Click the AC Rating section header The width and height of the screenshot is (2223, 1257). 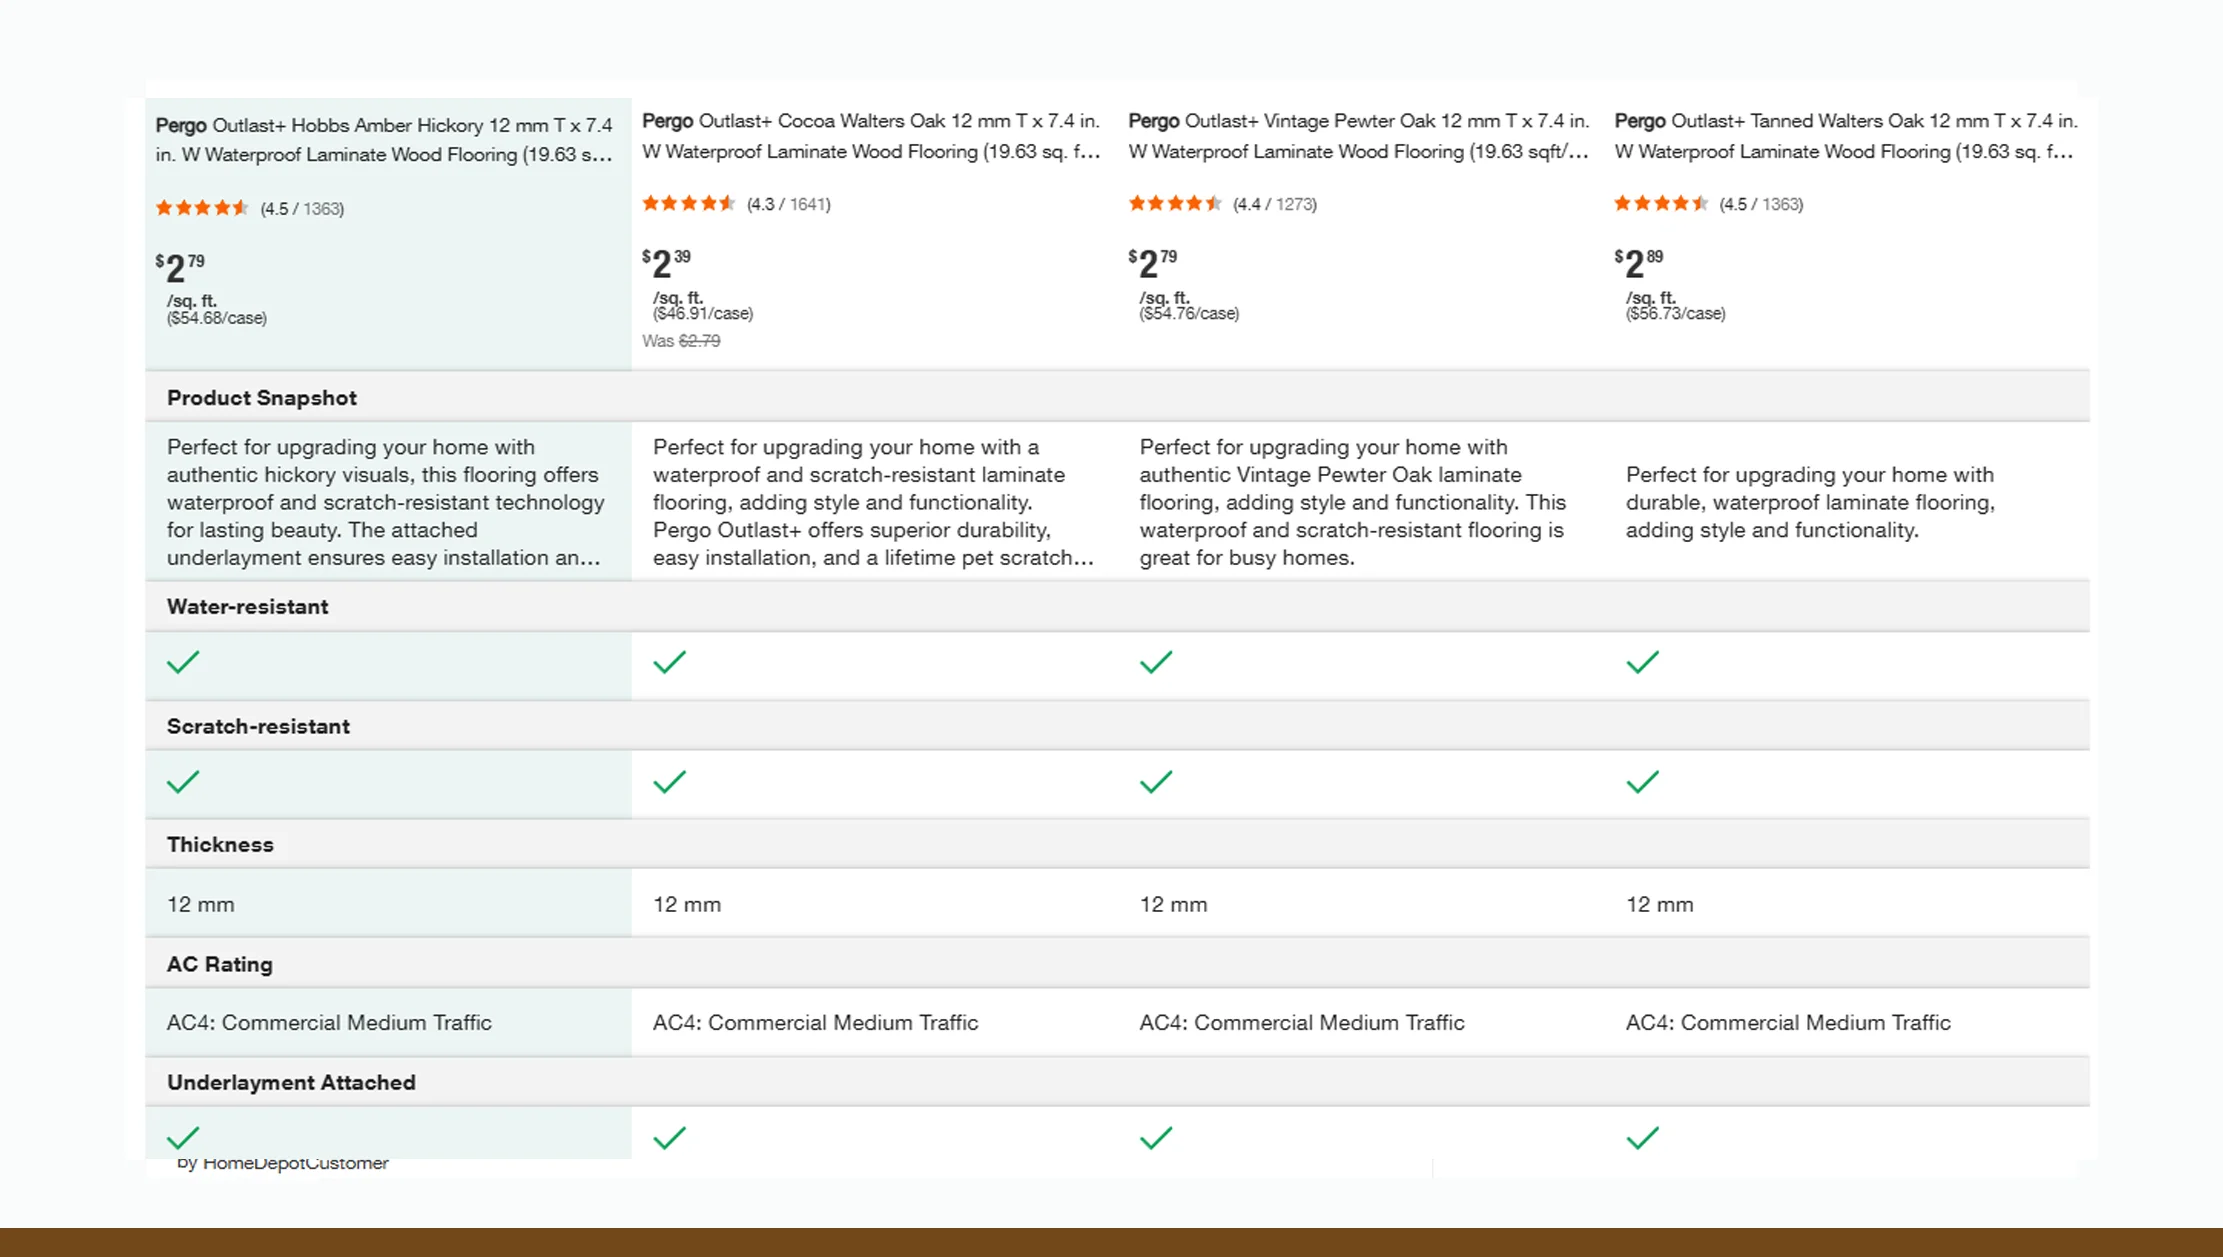(x=219, y=963)
